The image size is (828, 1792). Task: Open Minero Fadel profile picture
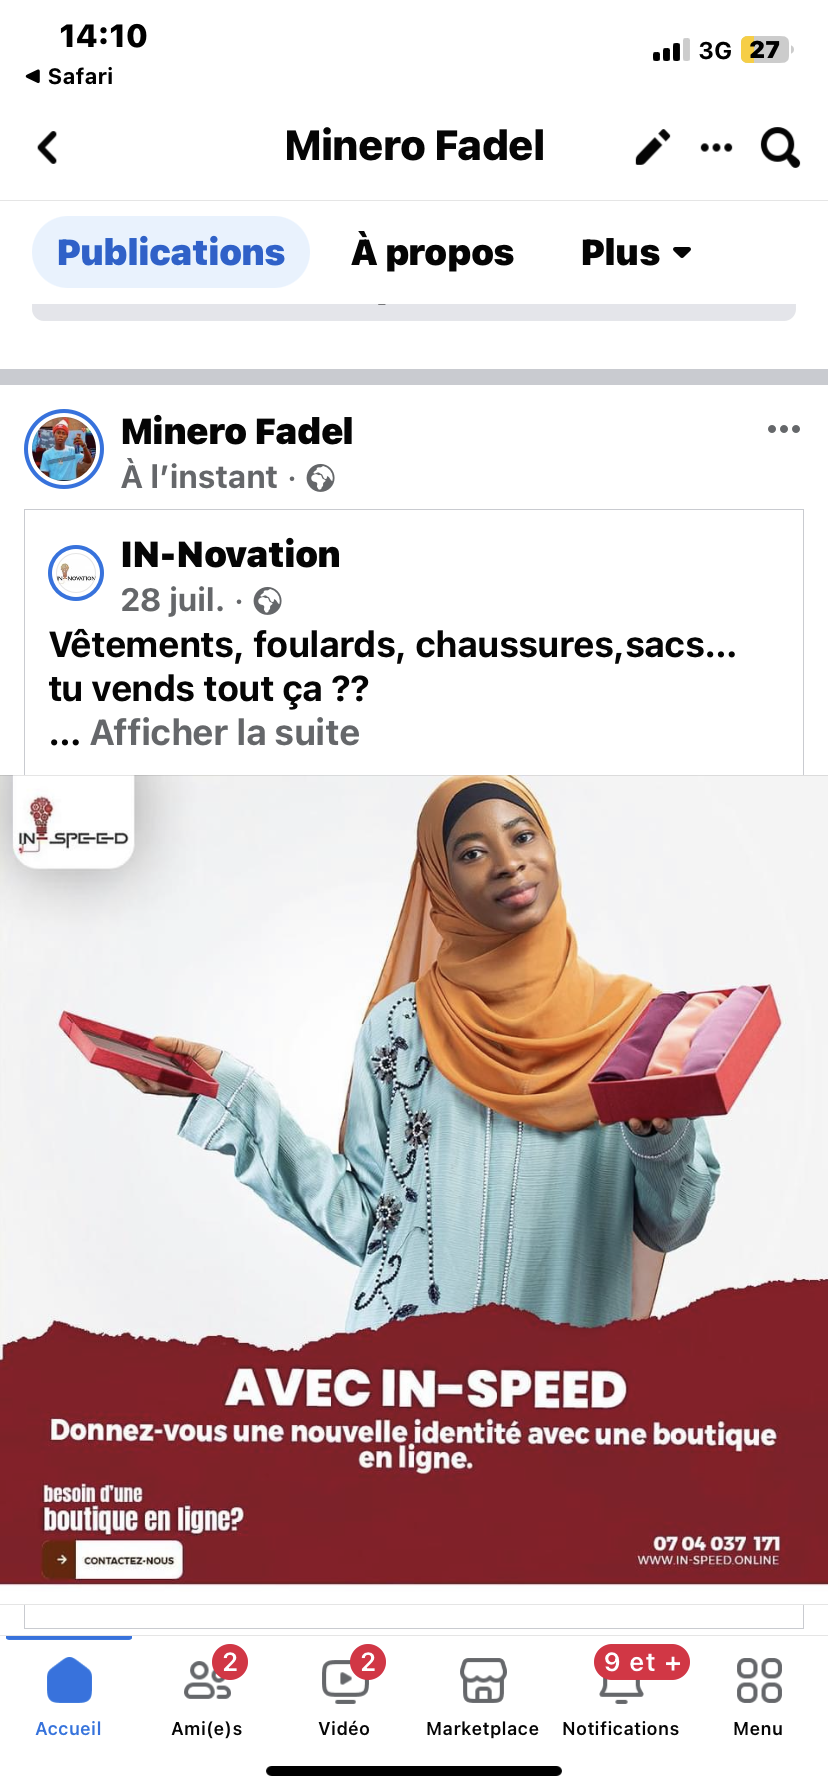click(x=64, y=449)
